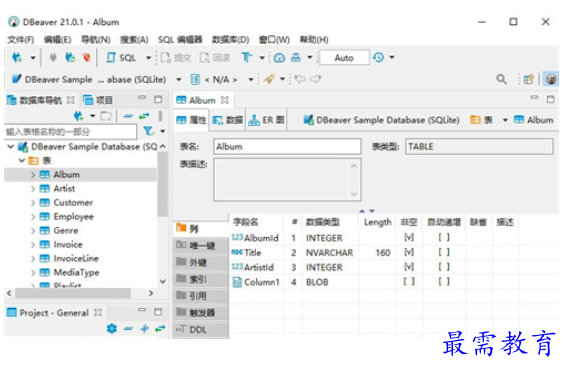Click the navigator collapse all icon
Viewport: 564px width, 375px height.
click(128, 116)
